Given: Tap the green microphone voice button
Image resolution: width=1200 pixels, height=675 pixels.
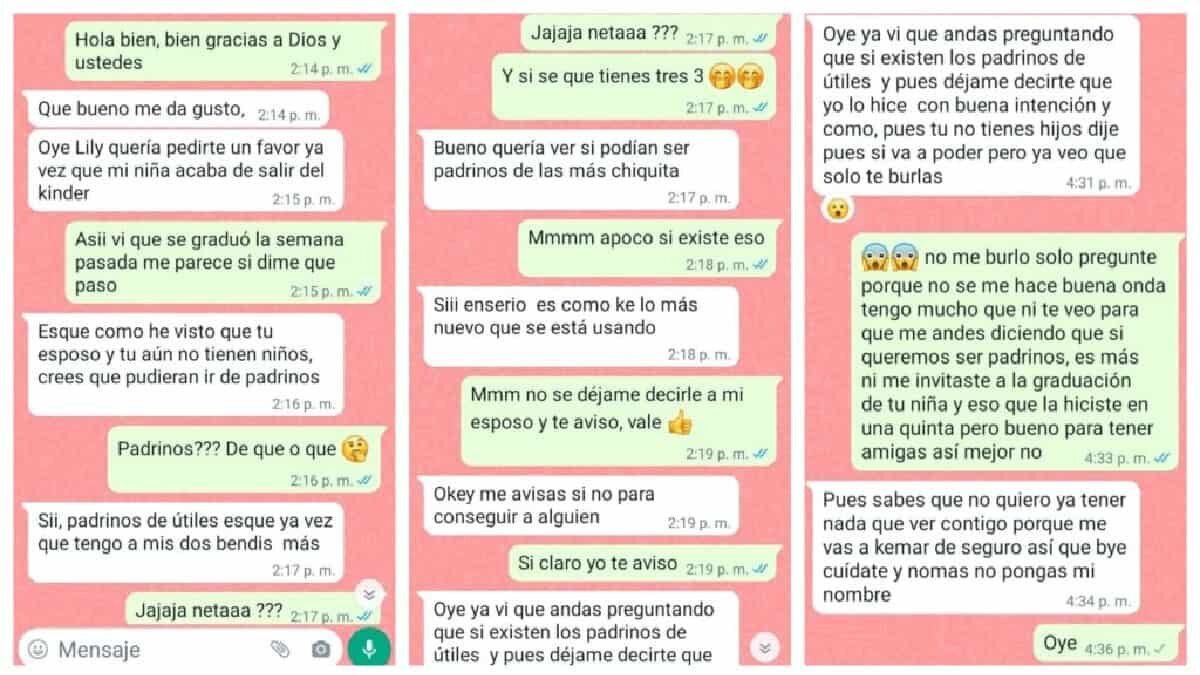Looking at the screenshot, I should (369, 649).
